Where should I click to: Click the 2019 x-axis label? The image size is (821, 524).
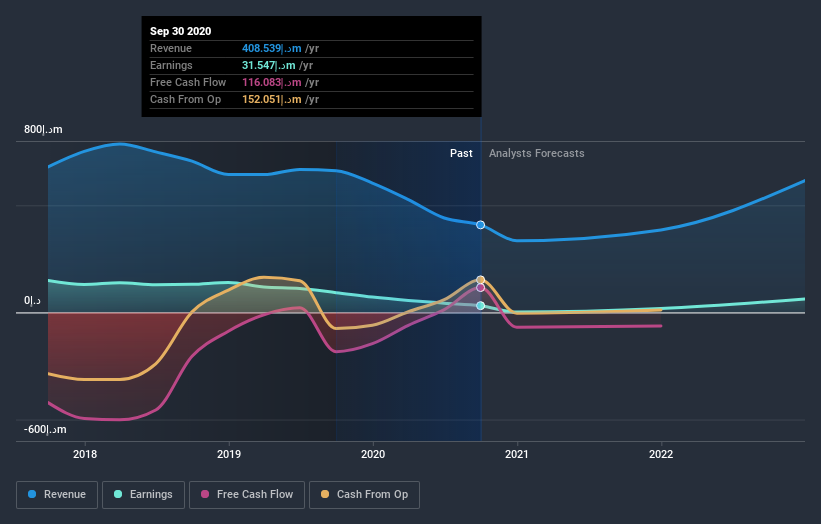[229, 454]
